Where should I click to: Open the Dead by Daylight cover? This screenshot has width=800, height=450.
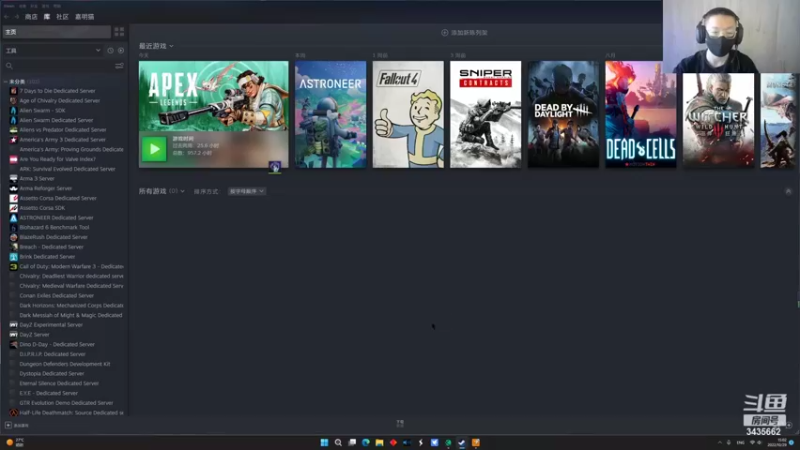click(x=563, y=114)
